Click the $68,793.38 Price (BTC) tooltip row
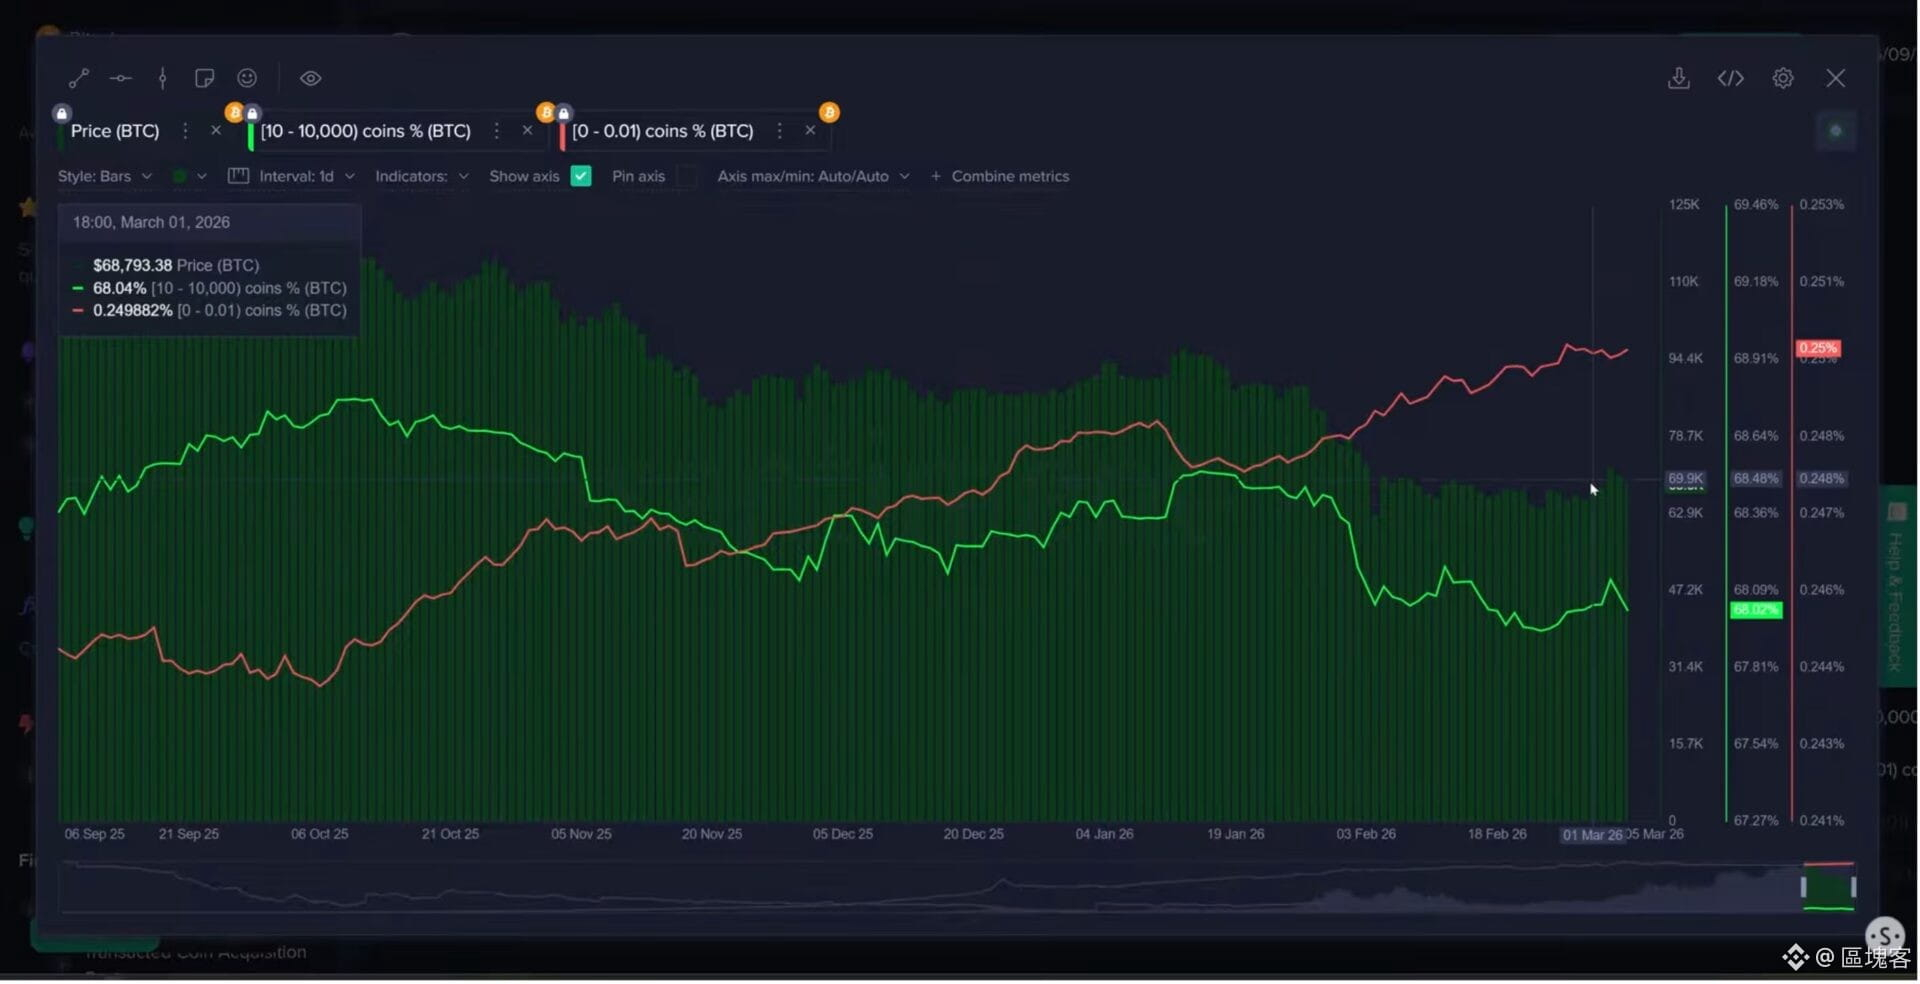Screen dimensions: 1920x984 [175, 265]
